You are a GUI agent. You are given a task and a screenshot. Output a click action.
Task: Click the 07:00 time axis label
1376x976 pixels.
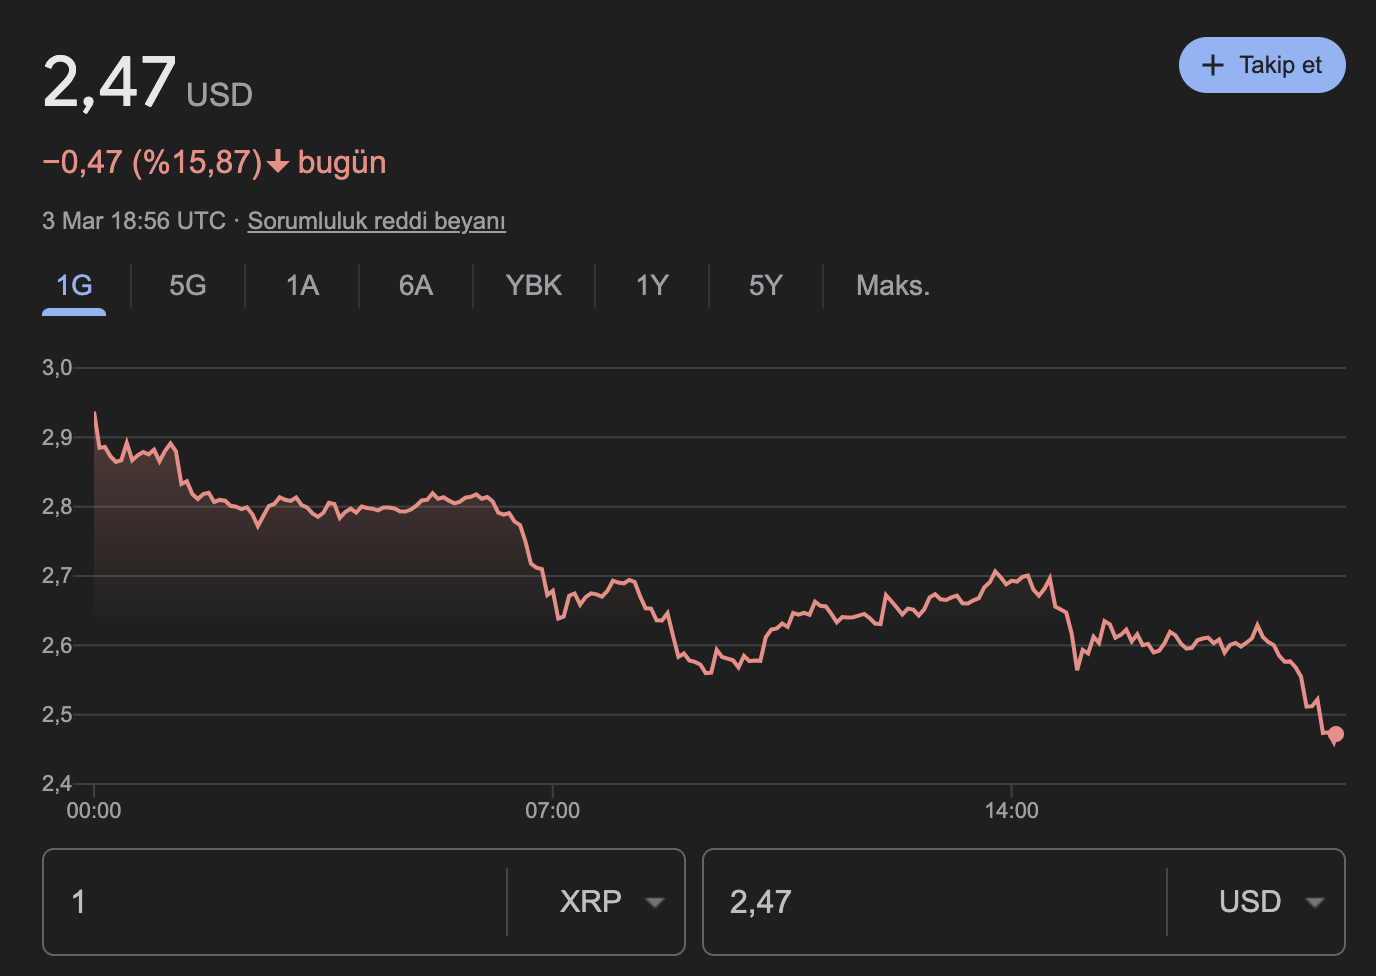[x=552, y=810]
